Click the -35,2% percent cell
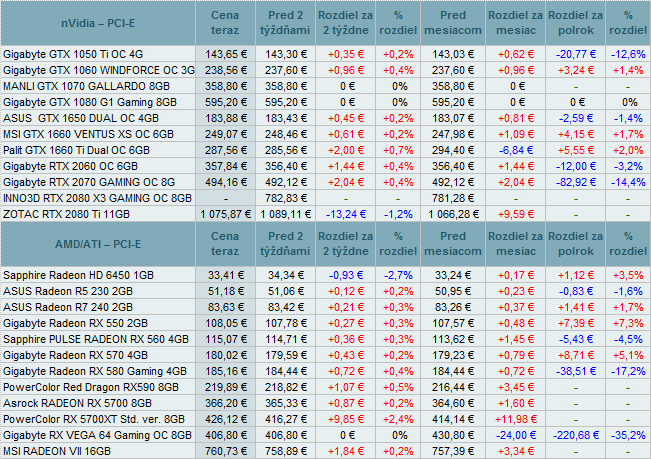Viewport: 651px width, 459px height. pos(628,435)
